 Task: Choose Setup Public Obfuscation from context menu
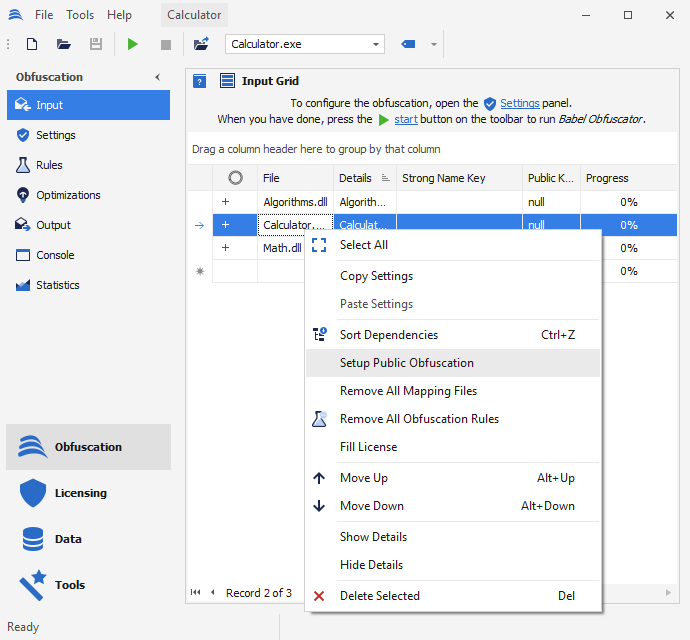407,363
